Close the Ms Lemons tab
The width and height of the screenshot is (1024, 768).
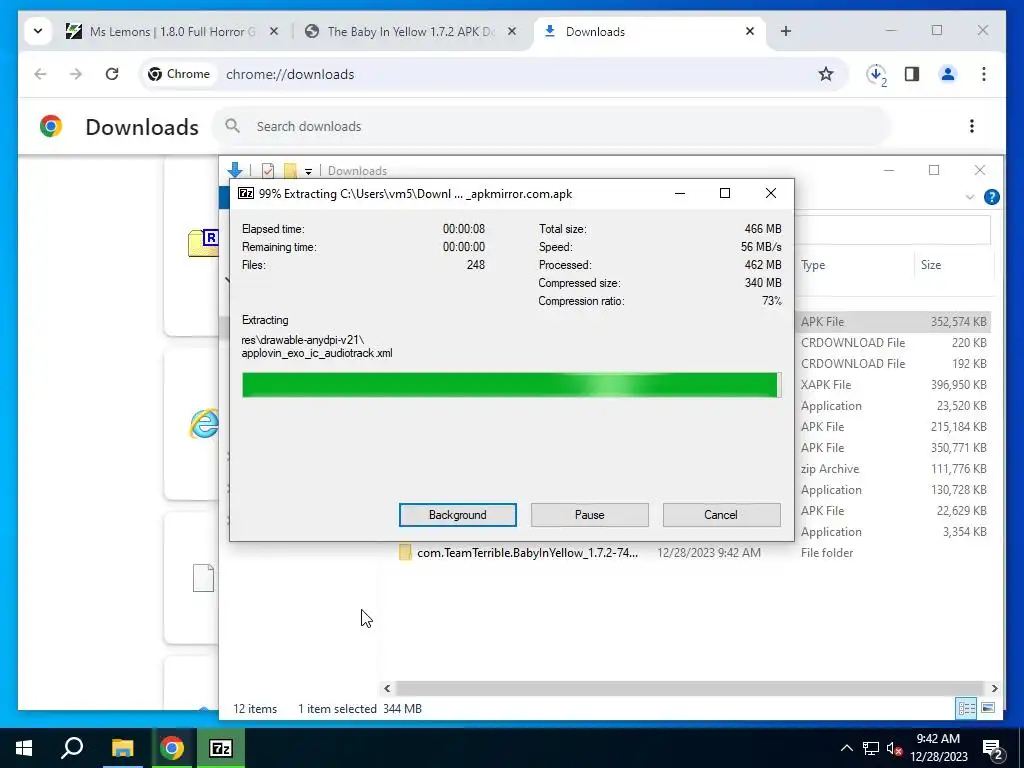(274, 31)
